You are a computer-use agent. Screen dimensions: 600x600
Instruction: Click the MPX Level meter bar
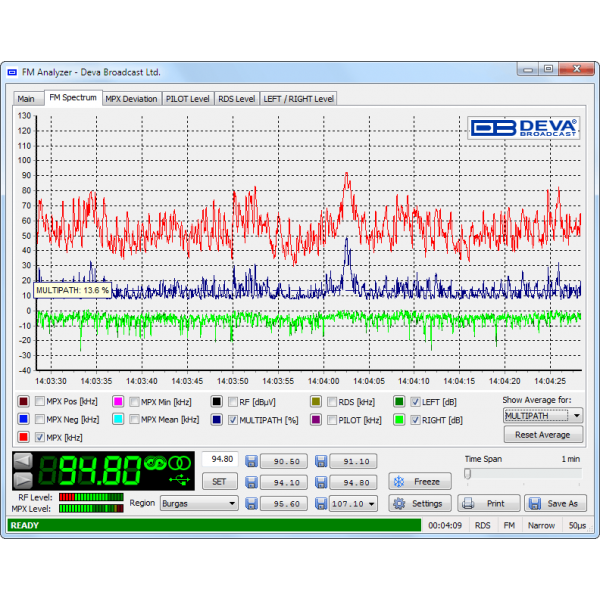coord(91,508)
